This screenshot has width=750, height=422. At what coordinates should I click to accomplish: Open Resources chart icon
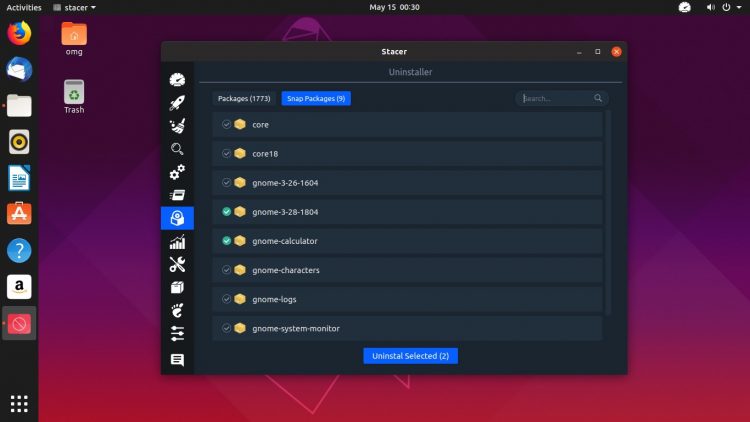(177, 242)
